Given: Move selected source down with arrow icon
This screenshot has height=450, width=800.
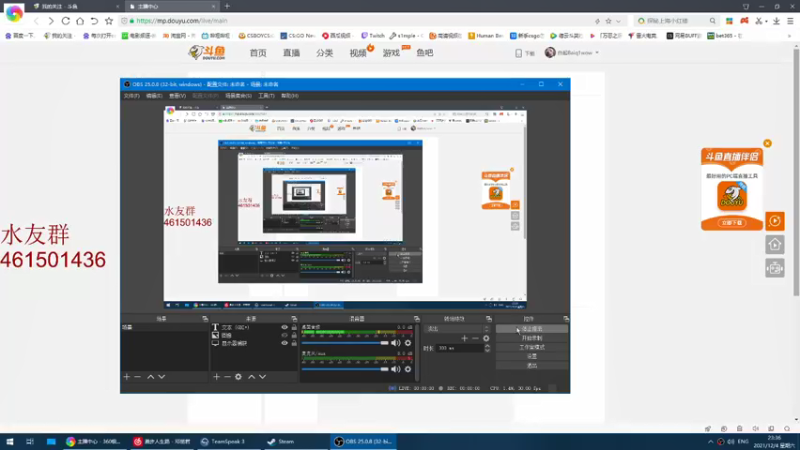Looking at the screenshot, I should [x=263, y=377].
